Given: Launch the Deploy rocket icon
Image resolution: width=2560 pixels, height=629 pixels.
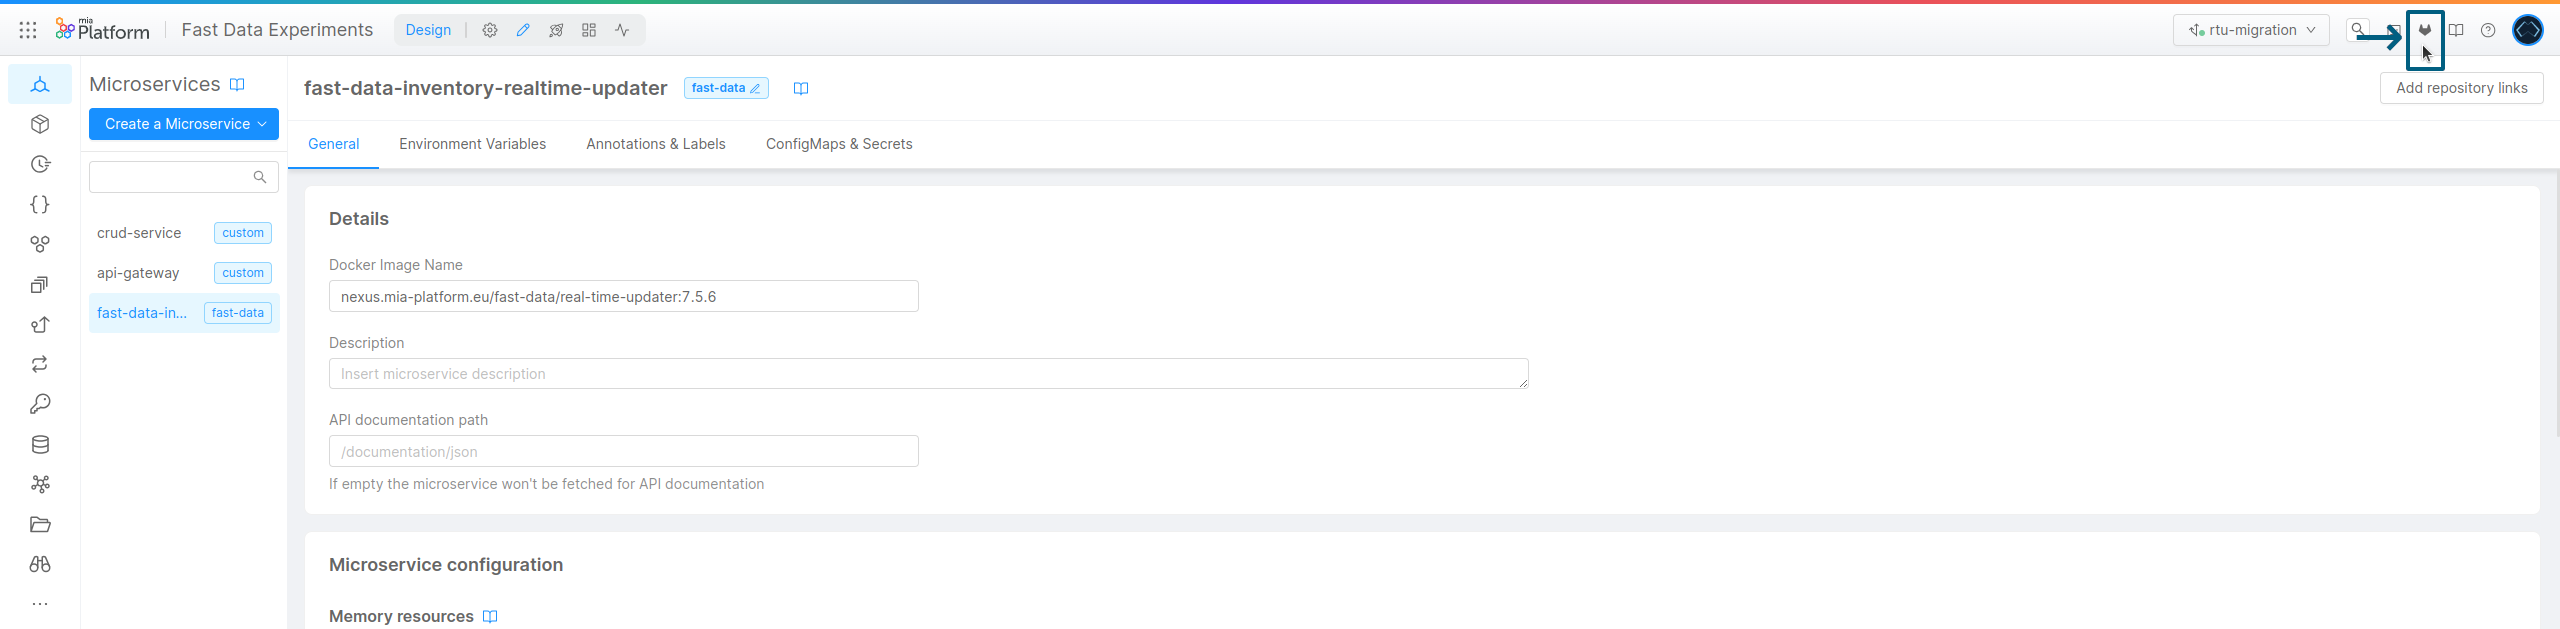Looking at the screenshot, I should coord(556,30).
